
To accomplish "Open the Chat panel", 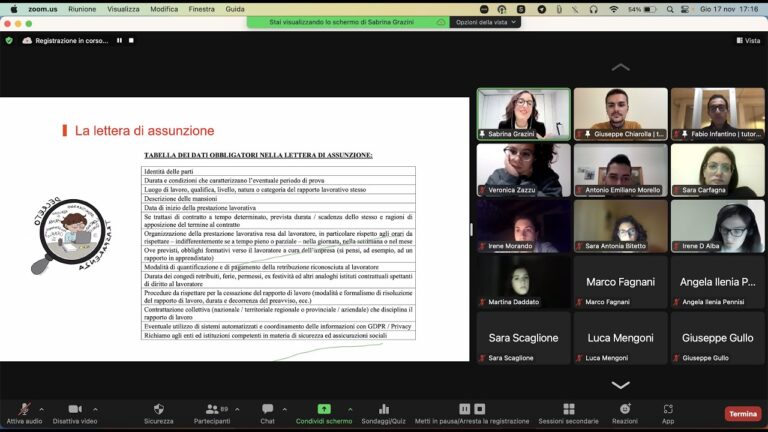I will [x=267, y=413].
